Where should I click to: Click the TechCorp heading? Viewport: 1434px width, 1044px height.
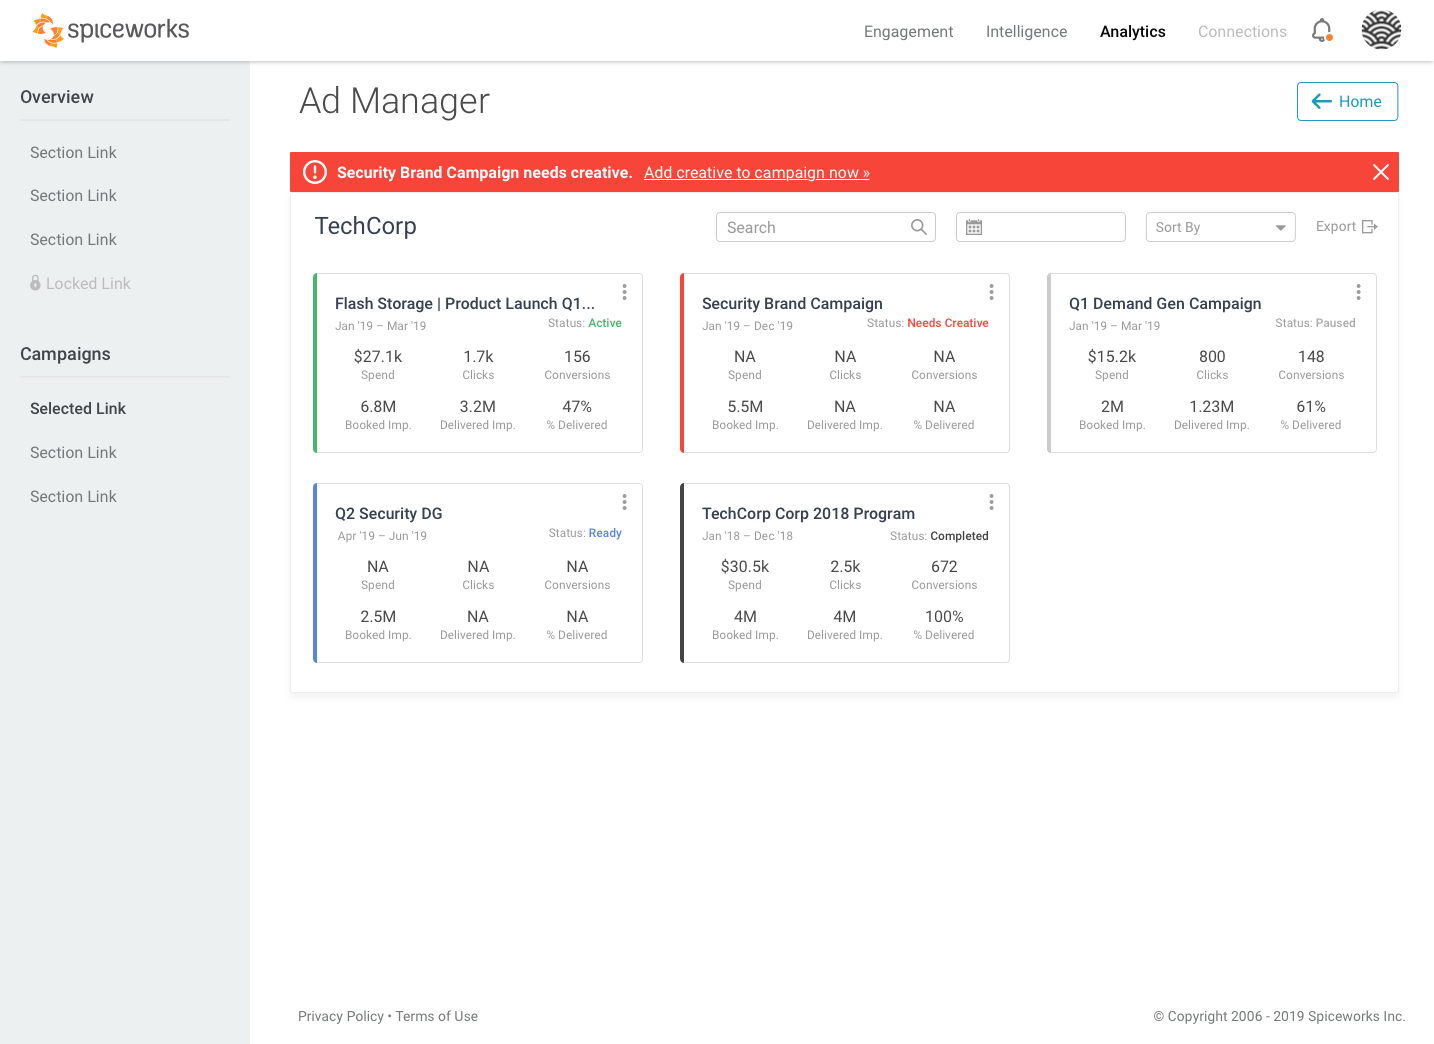[365, 226]
